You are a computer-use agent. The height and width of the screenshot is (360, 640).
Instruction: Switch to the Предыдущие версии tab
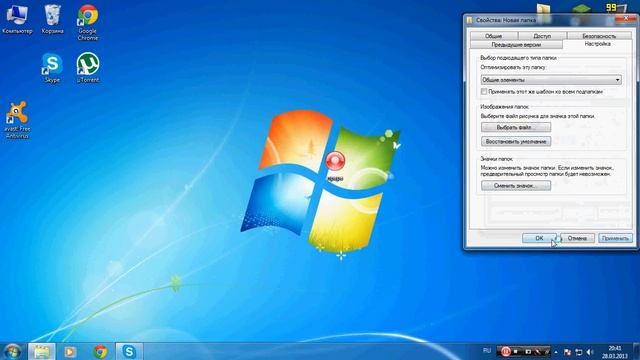click(516, 44)
